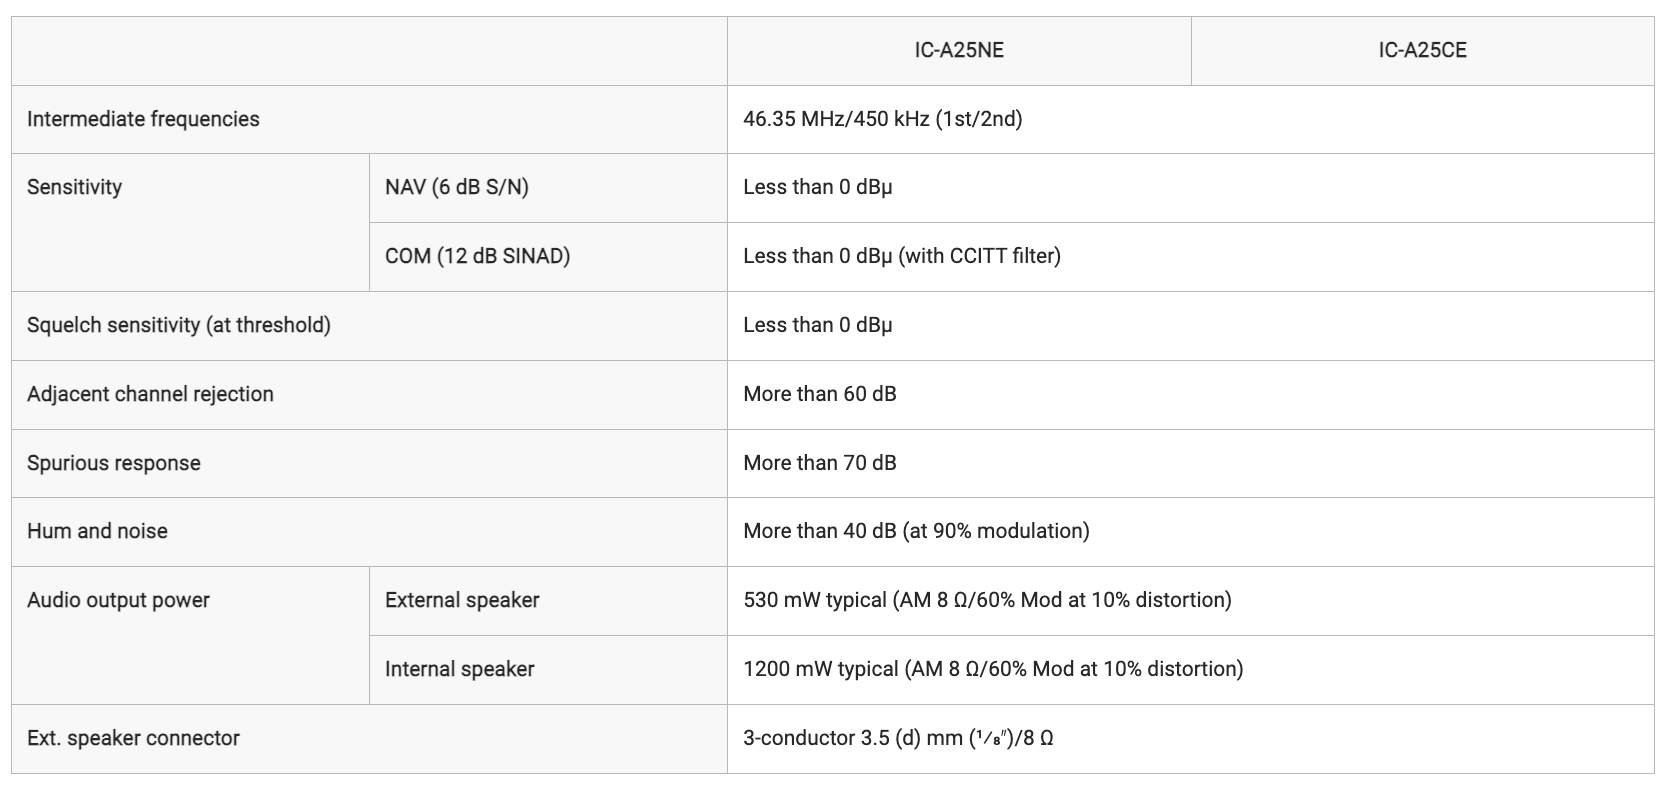Screen dimensions: 1666x794
Task: Select the CCITT filter sensitivity value
Action: (x=902, y=256)
